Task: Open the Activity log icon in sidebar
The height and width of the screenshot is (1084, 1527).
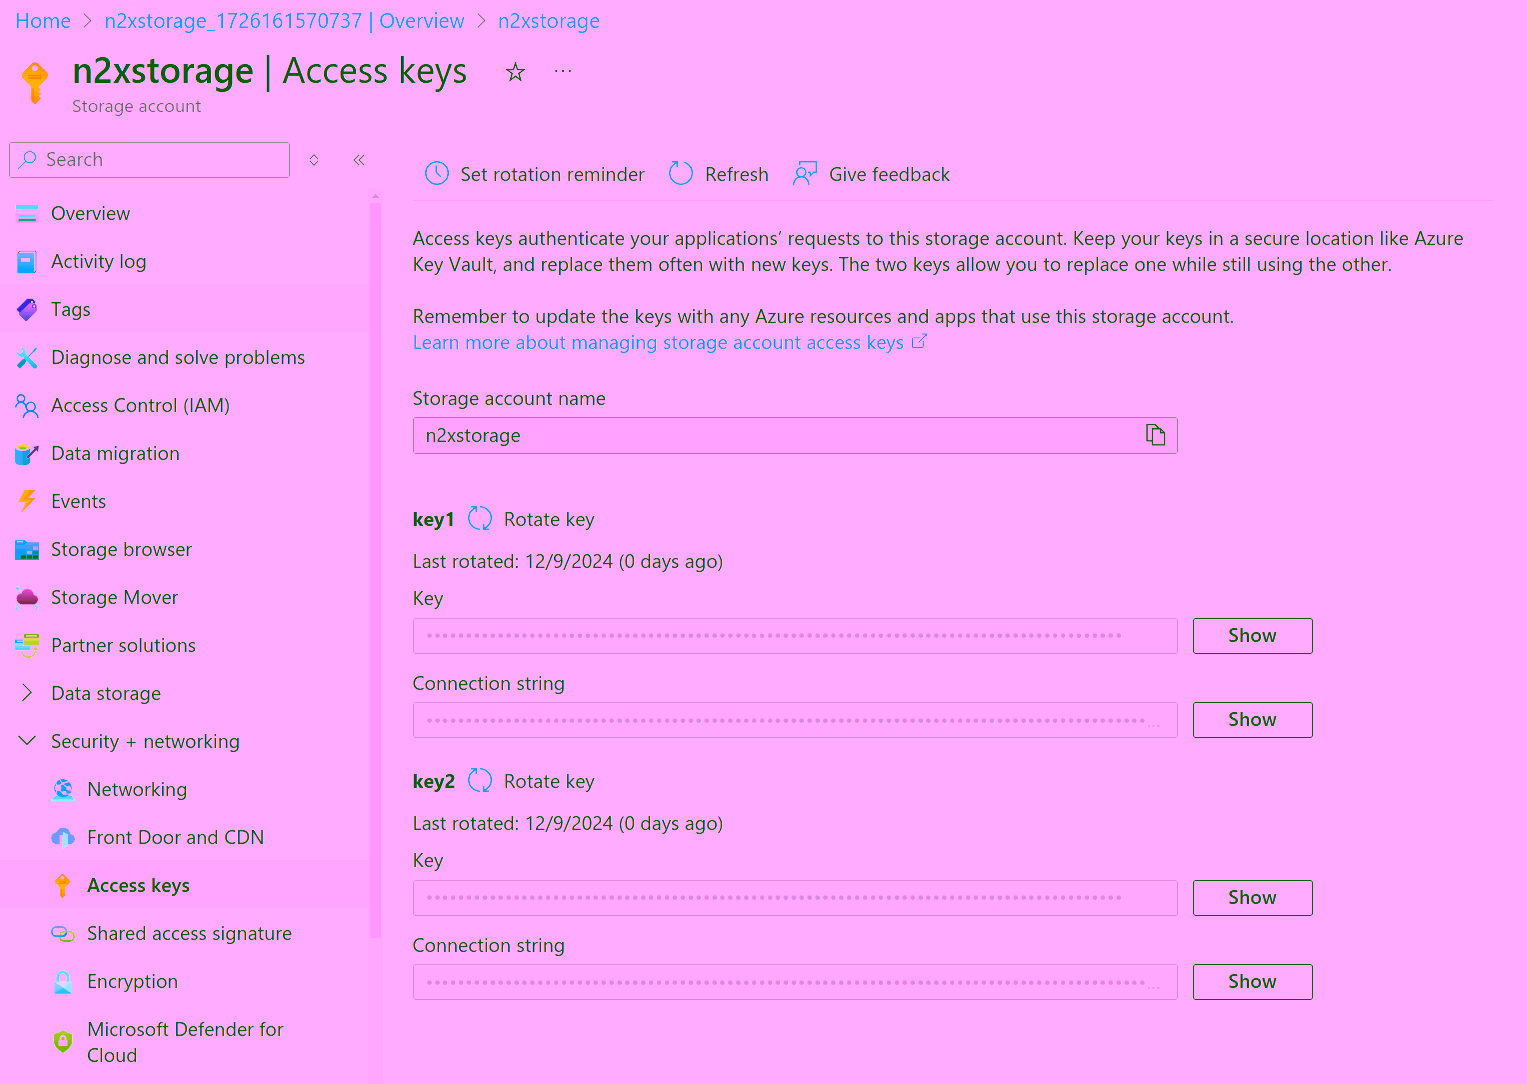Action: (27, 261)
